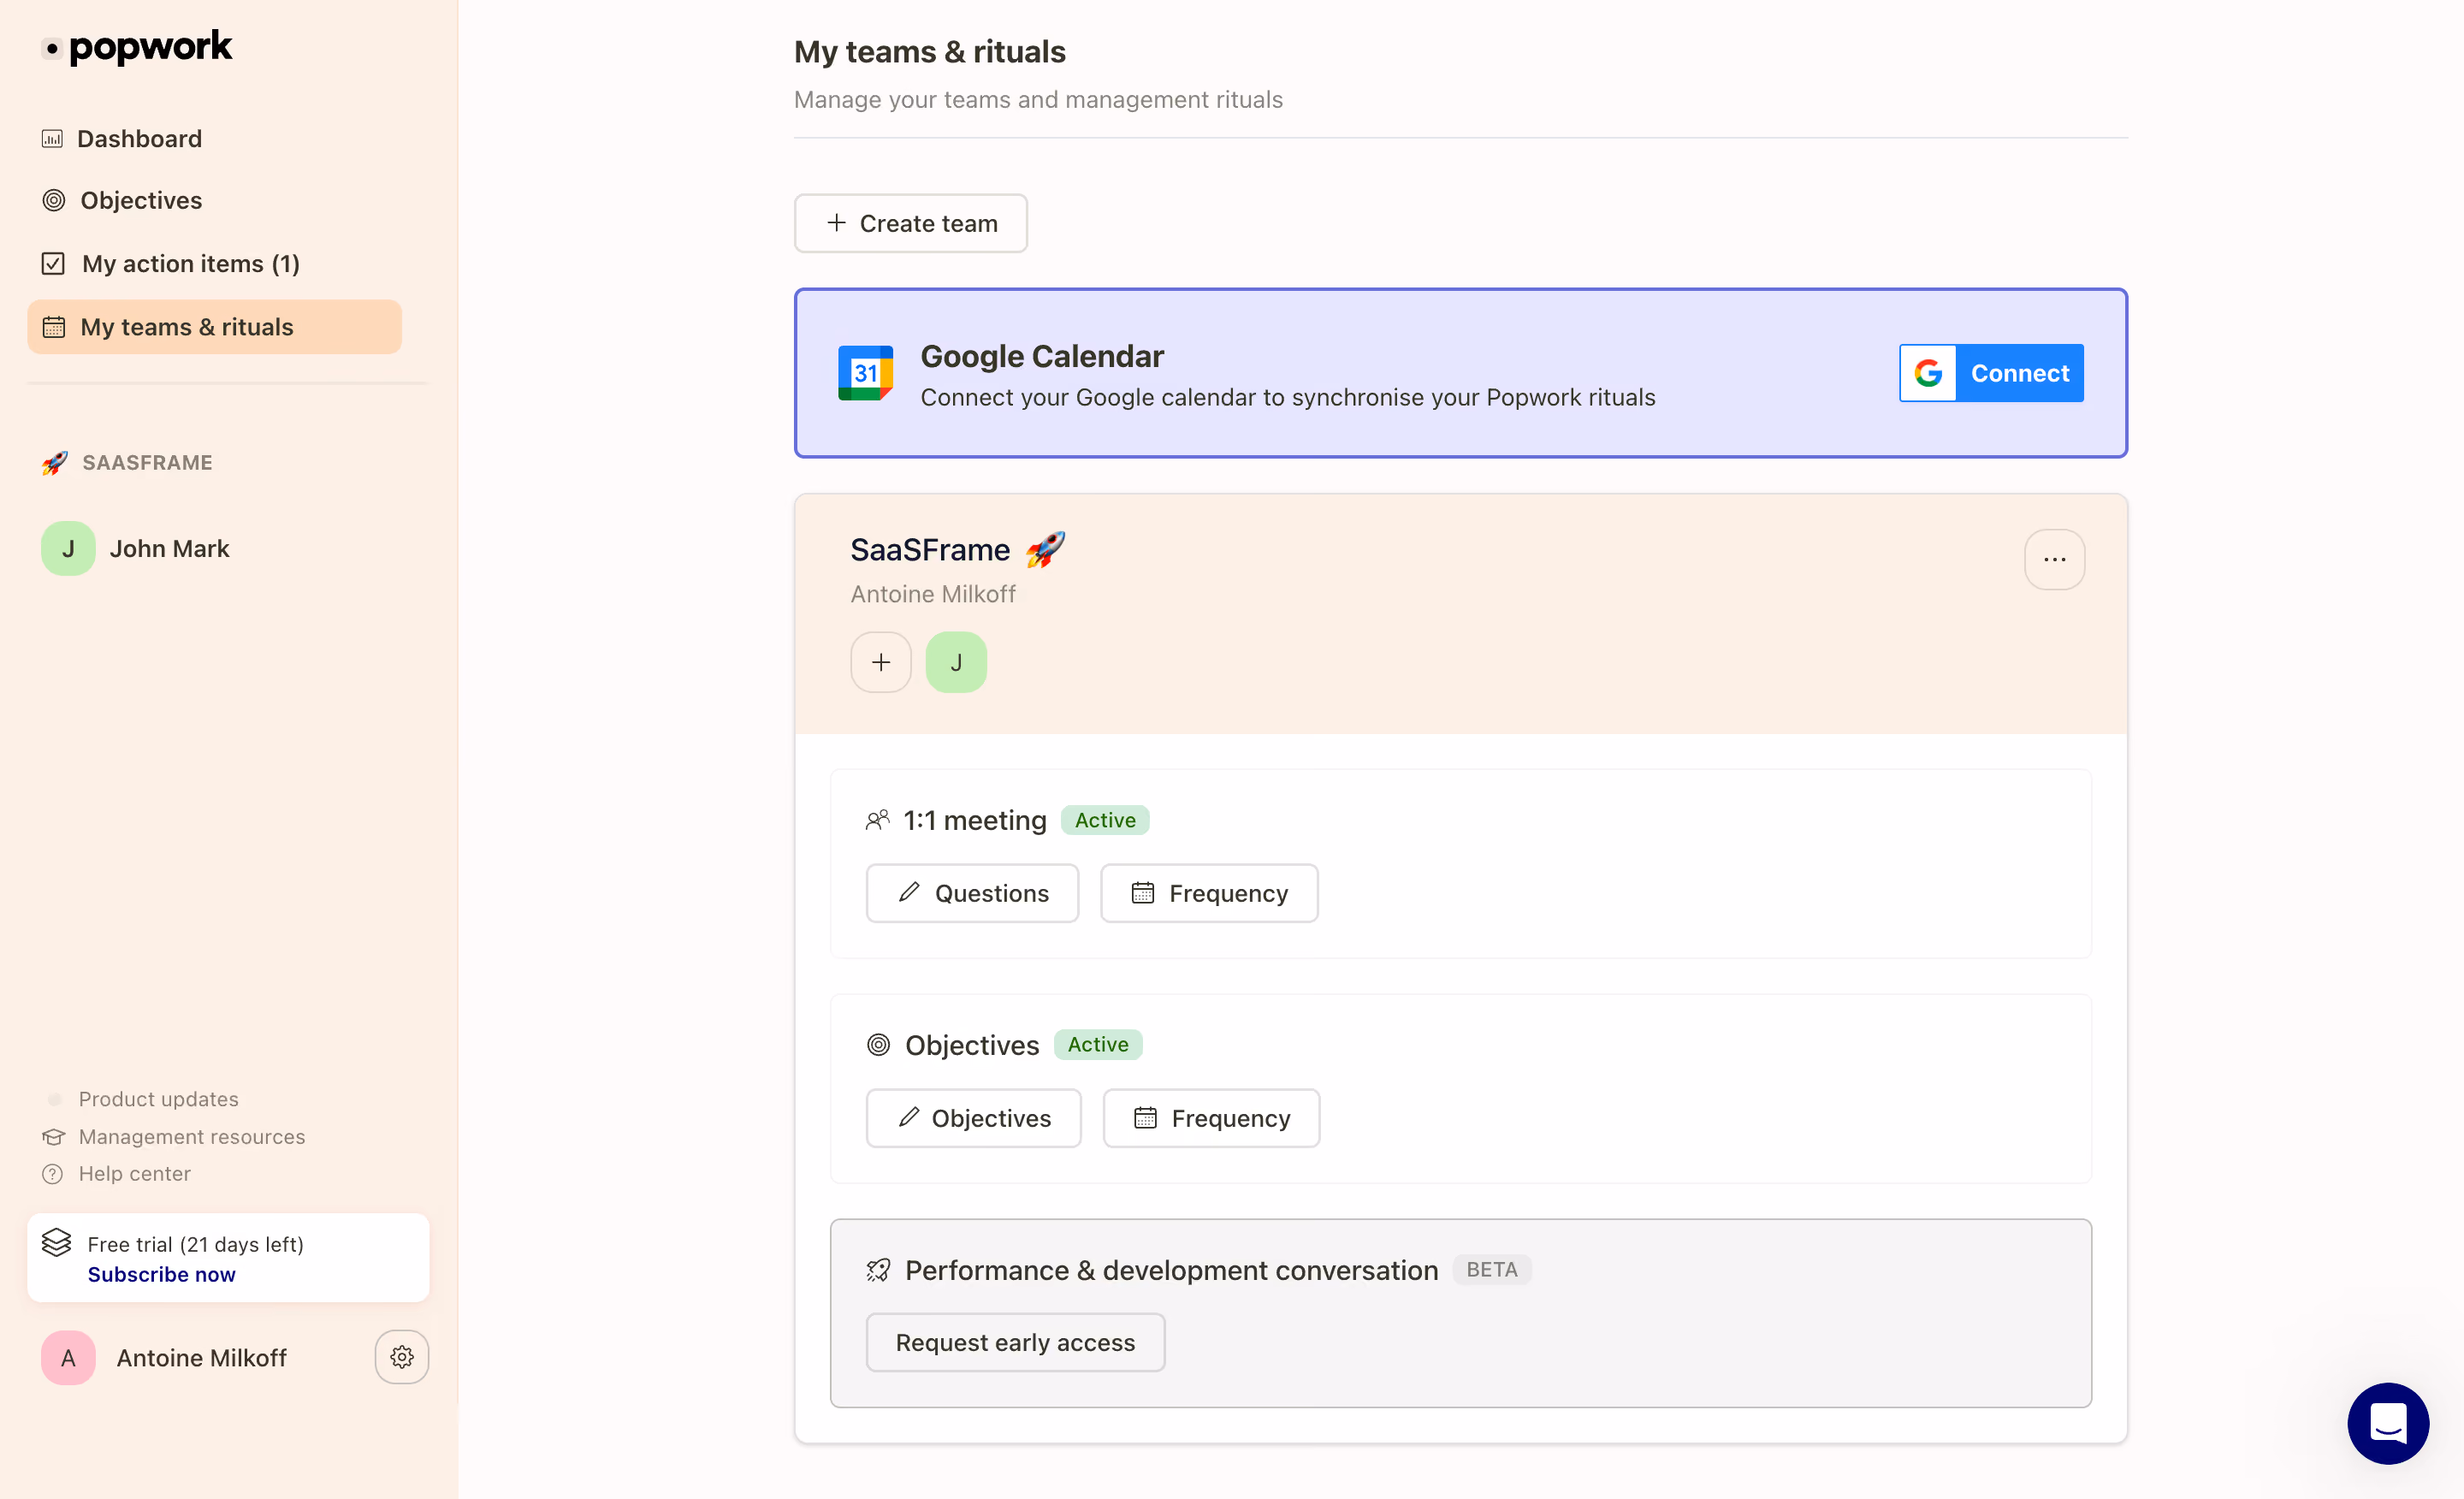Click the SaaSFrame team name heading

tap(931, 550)
